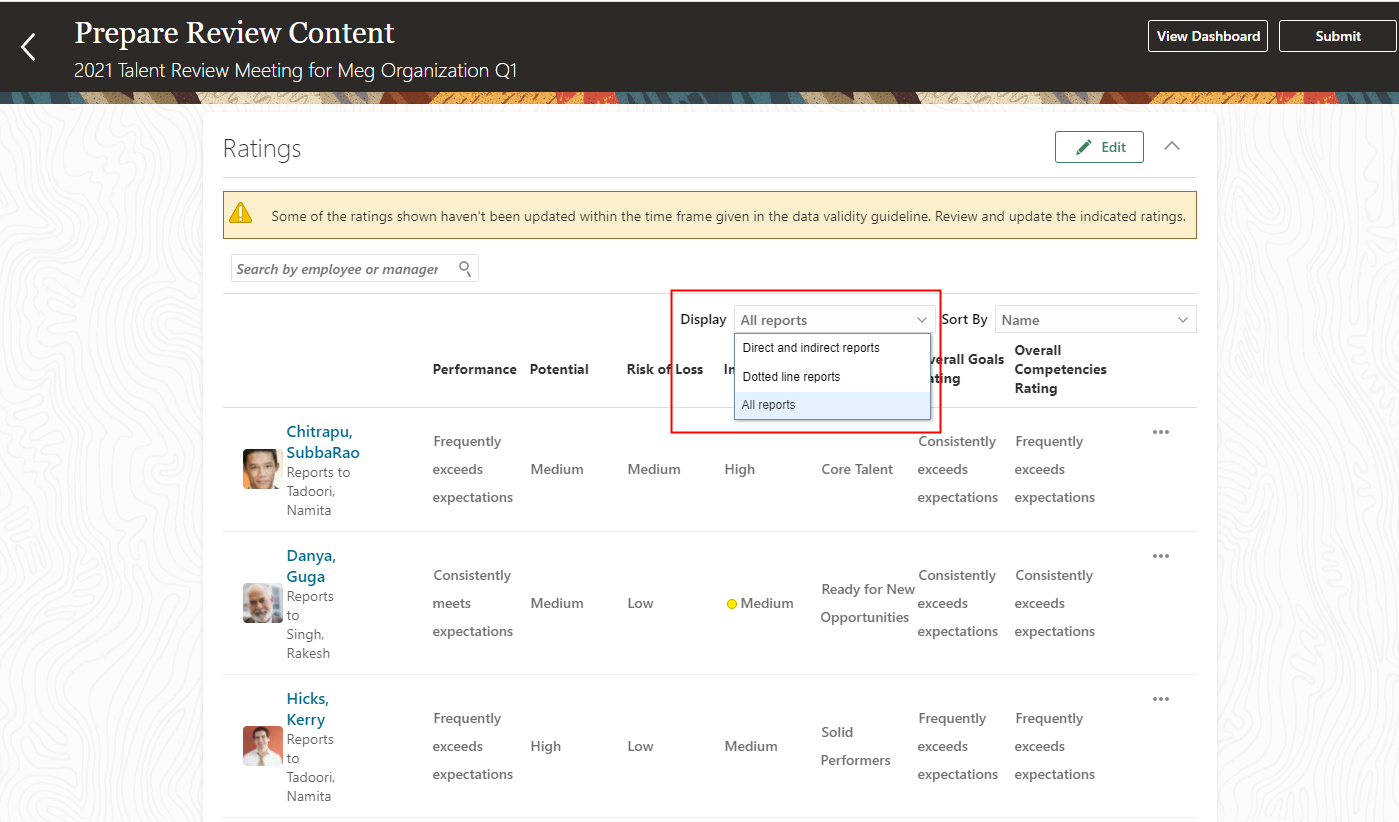Open the Sort By Name dropdown

point(1095,320)
